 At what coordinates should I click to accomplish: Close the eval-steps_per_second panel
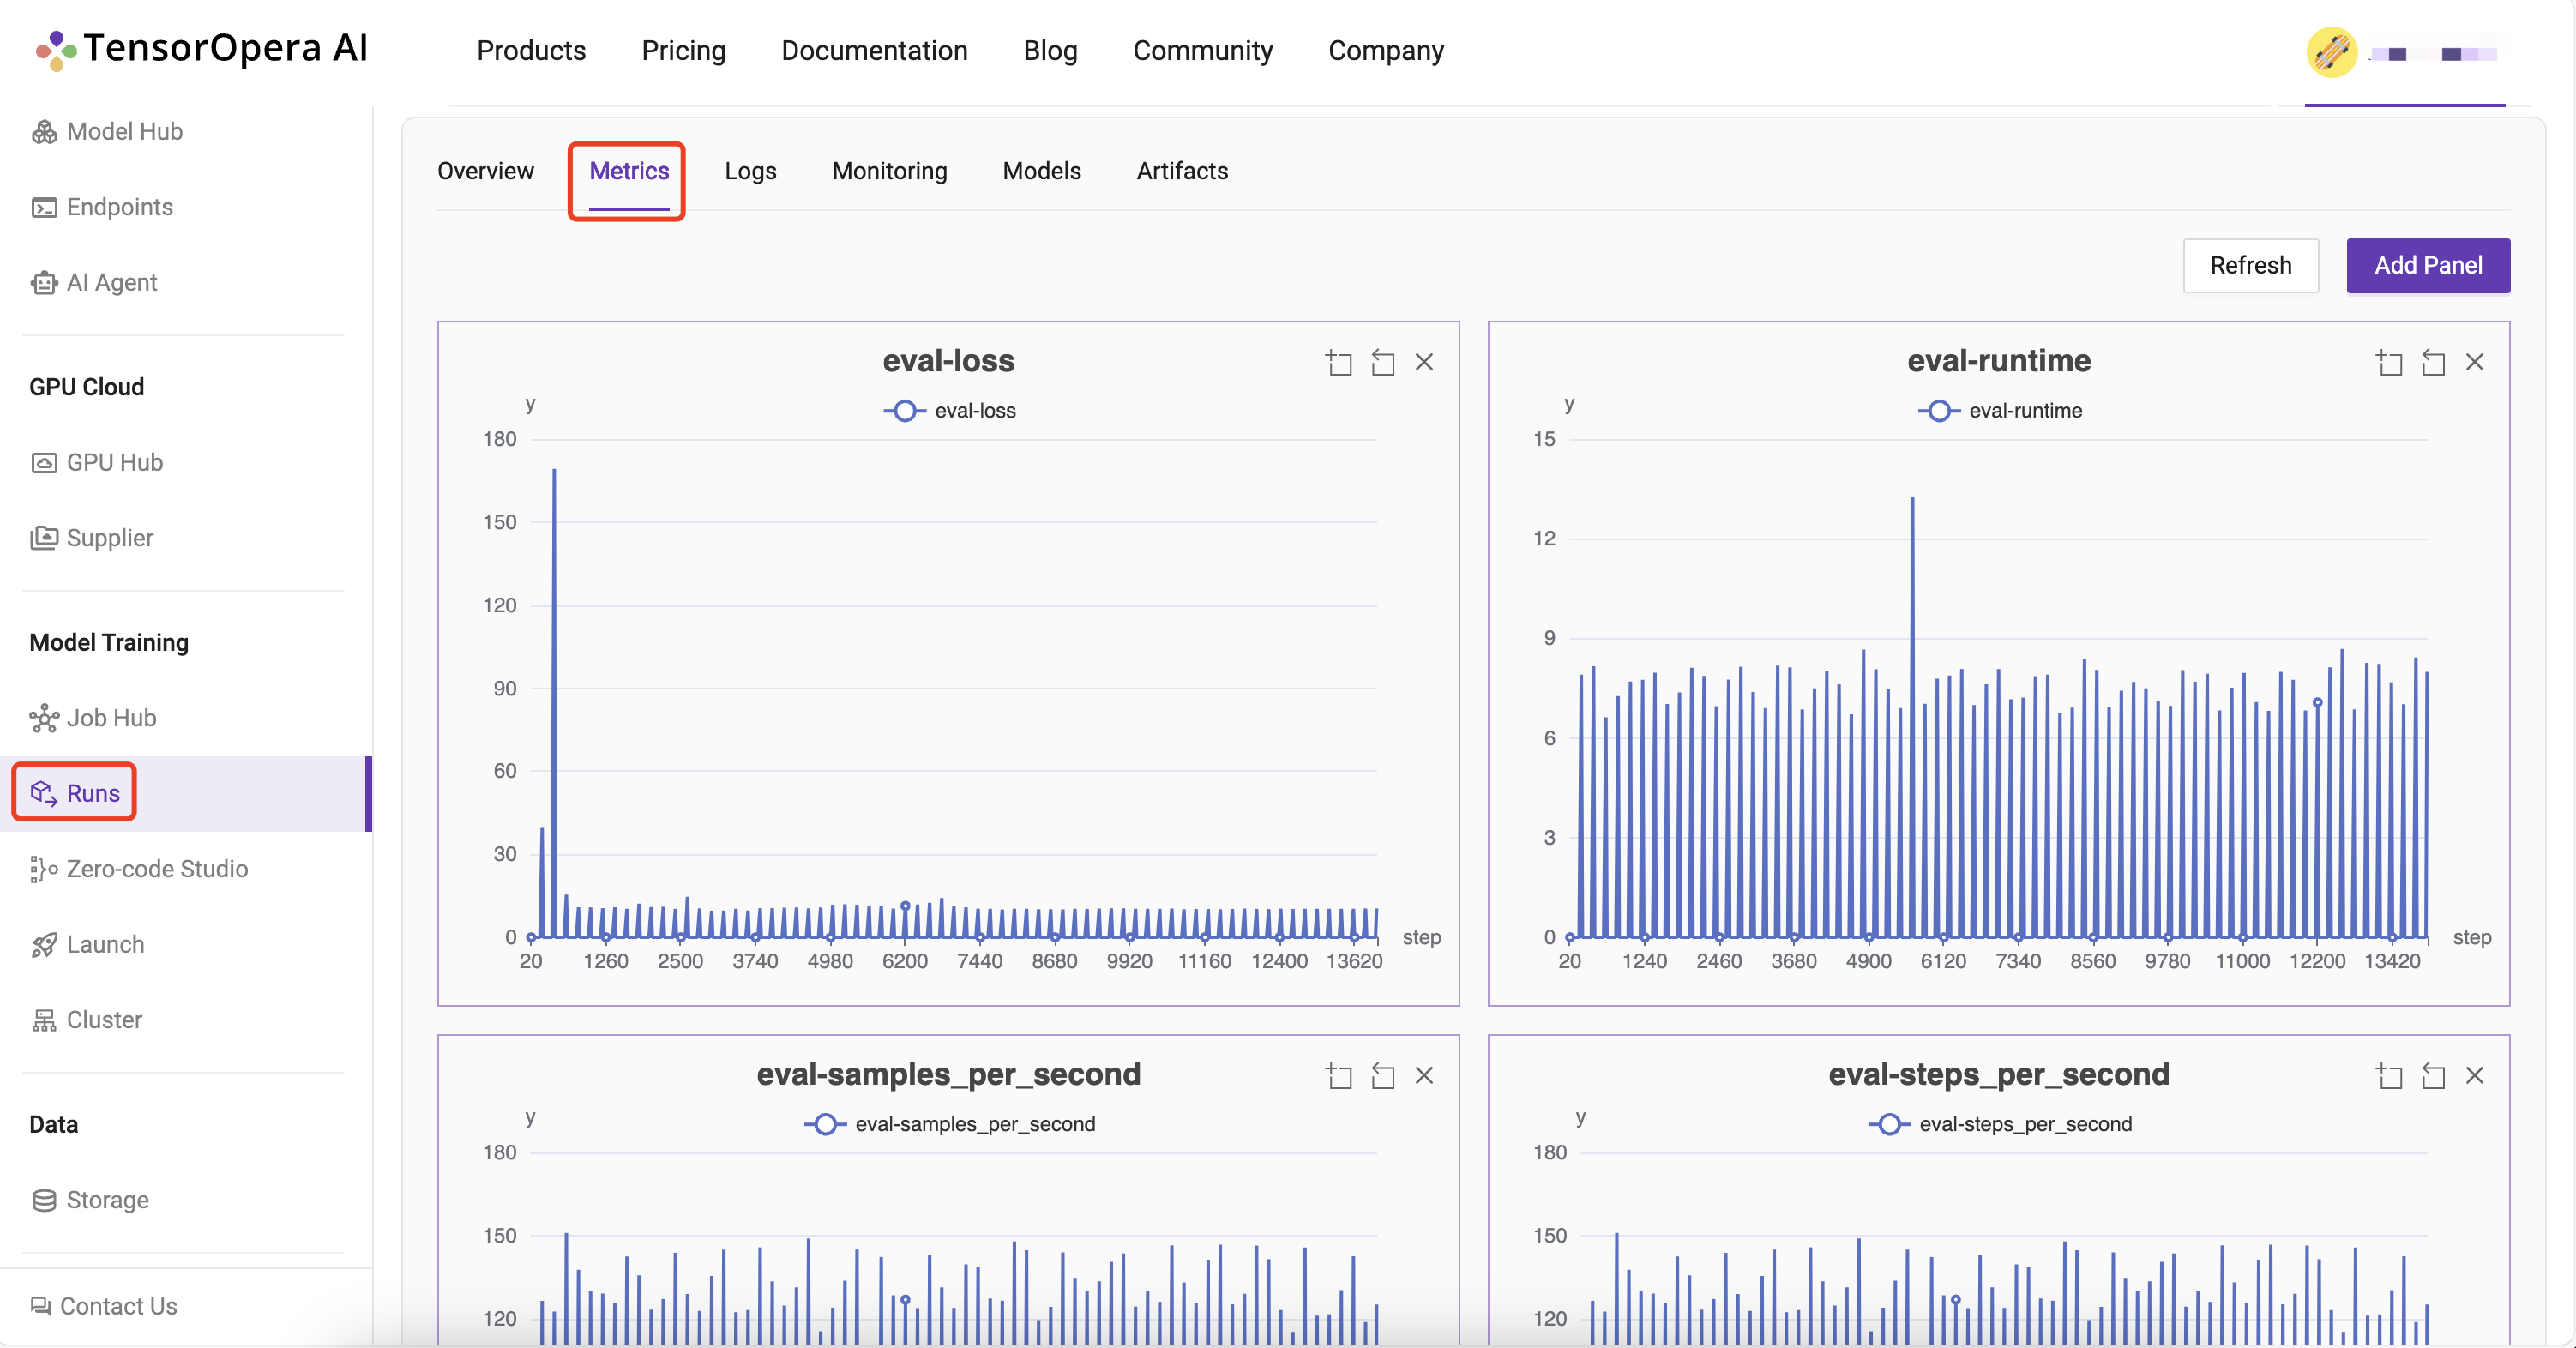point(2474,1075)
